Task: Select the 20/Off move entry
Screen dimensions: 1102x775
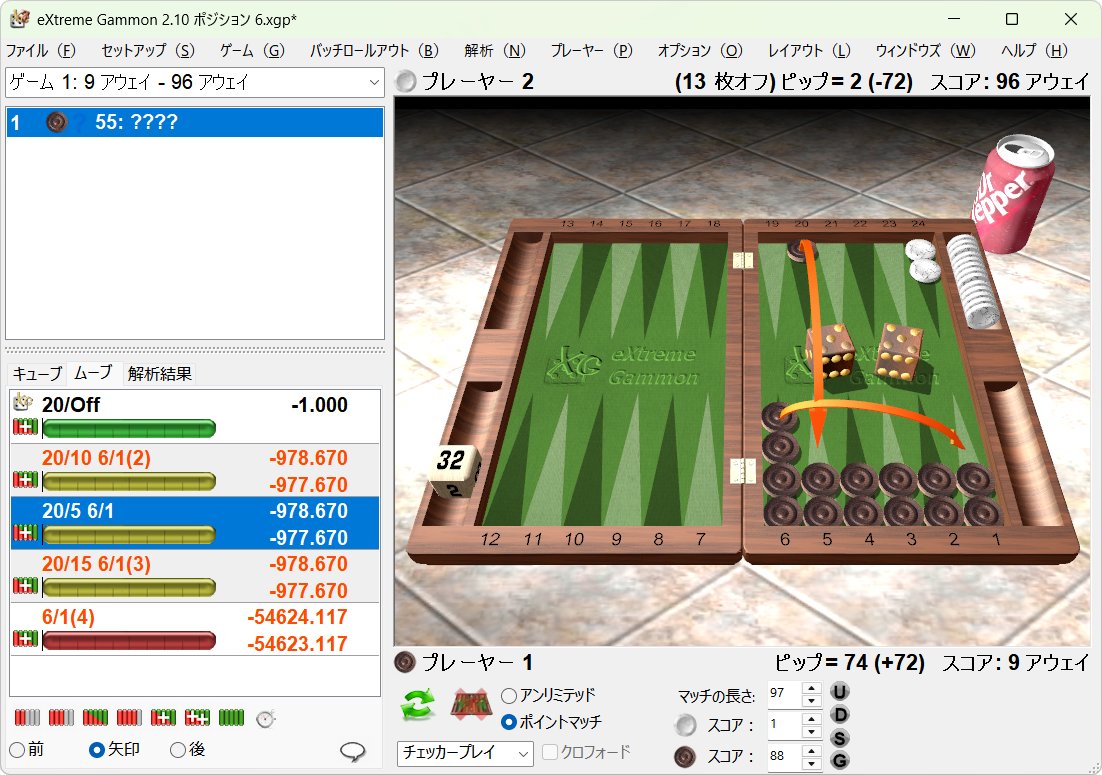Action: pyautogui.click(x=195, y=417)
